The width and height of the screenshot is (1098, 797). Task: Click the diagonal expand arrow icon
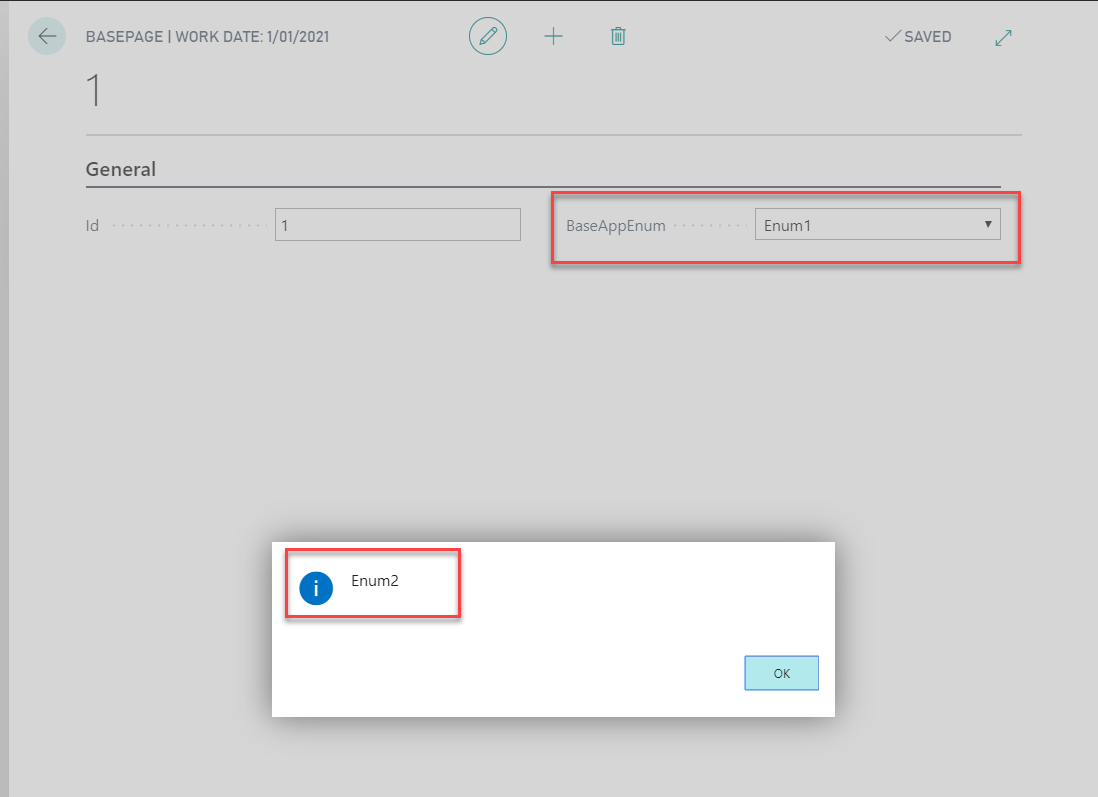pos(1003,36)
